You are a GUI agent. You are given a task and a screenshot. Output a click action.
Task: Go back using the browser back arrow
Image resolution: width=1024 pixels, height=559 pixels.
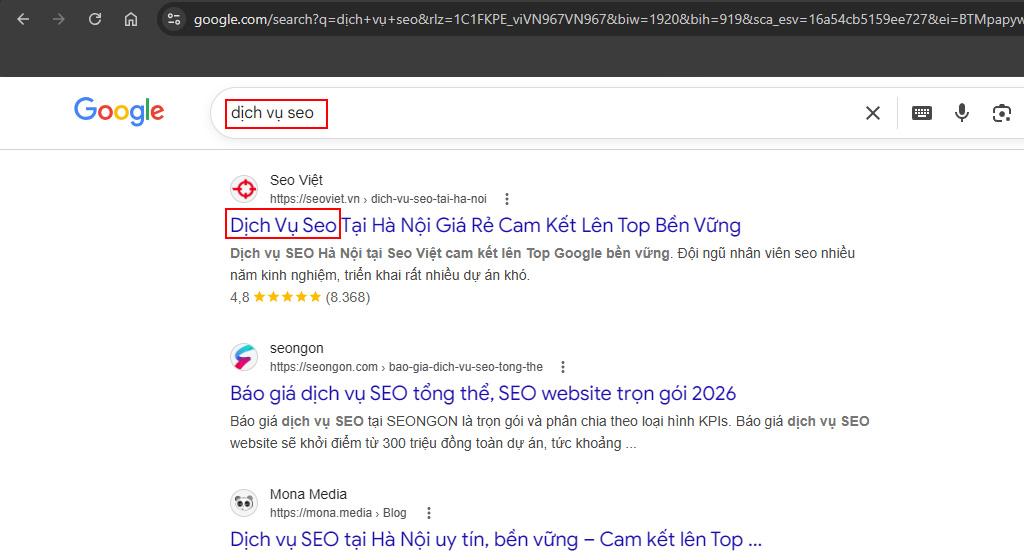[24, 20]
